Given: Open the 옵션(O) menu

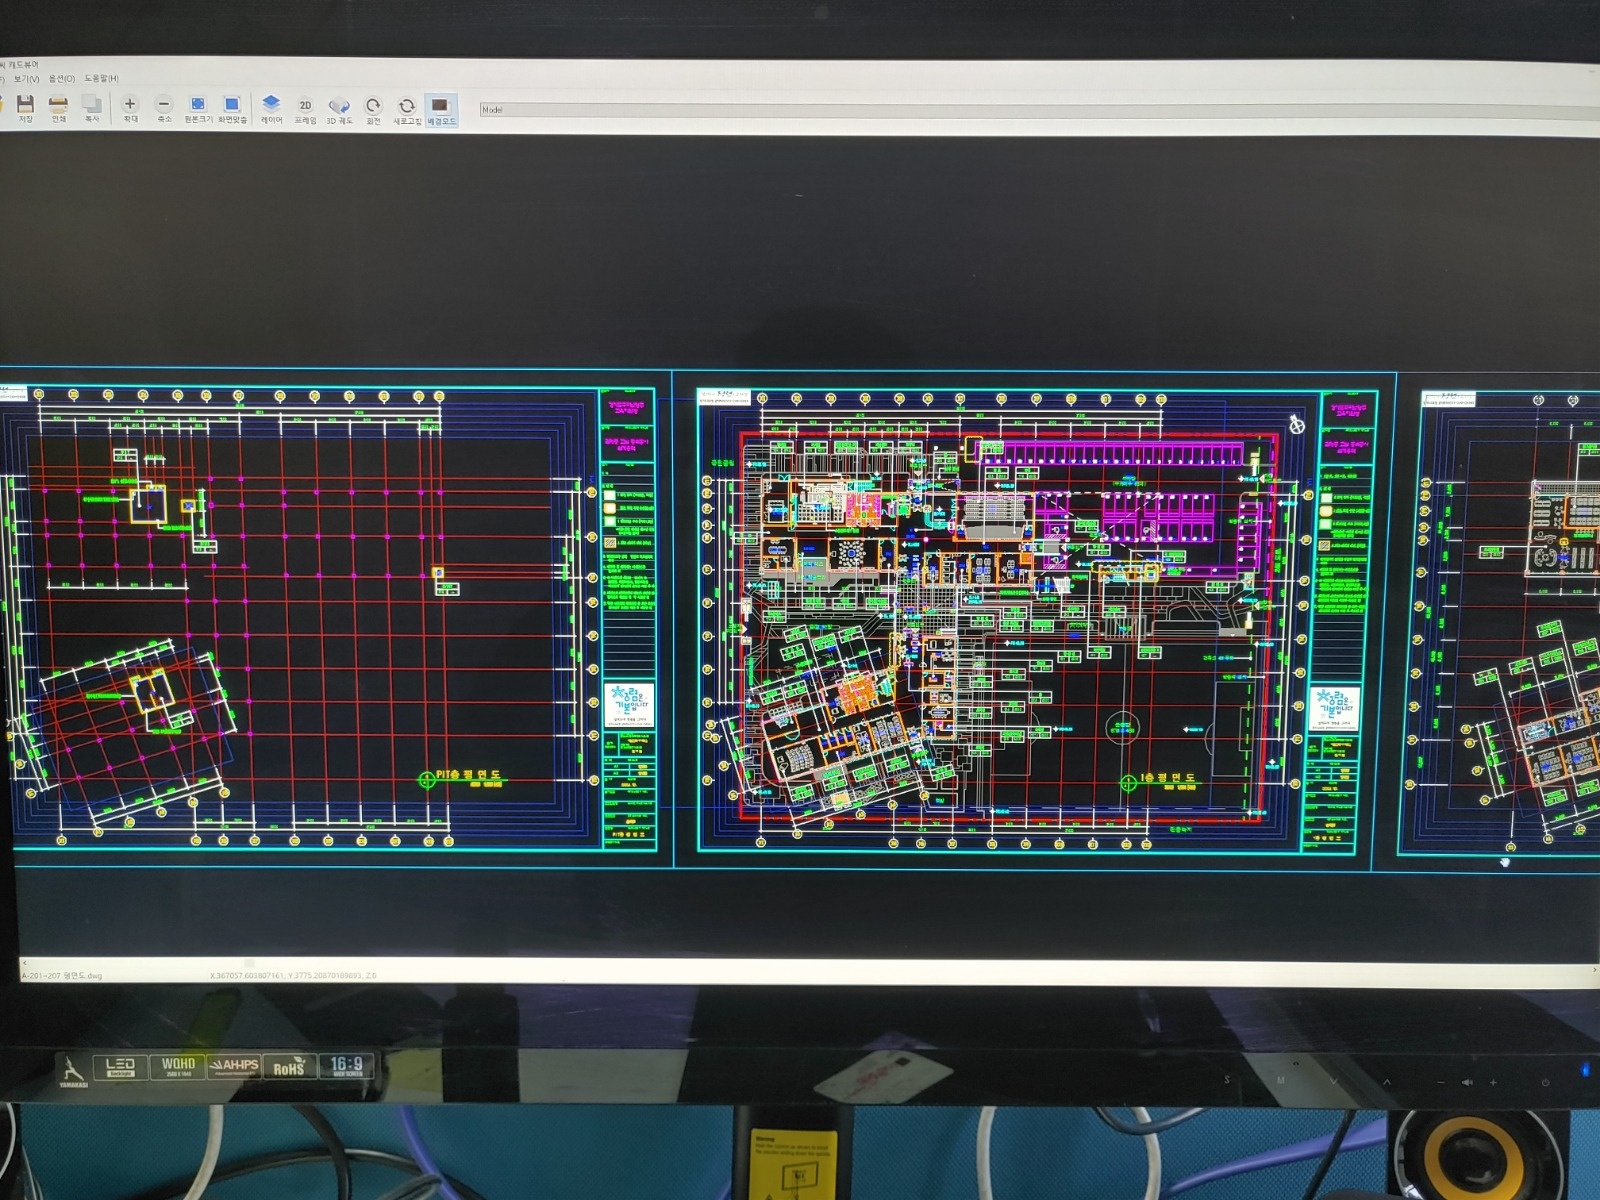Looking at the screenshot, I should click(x=62, y=78).
